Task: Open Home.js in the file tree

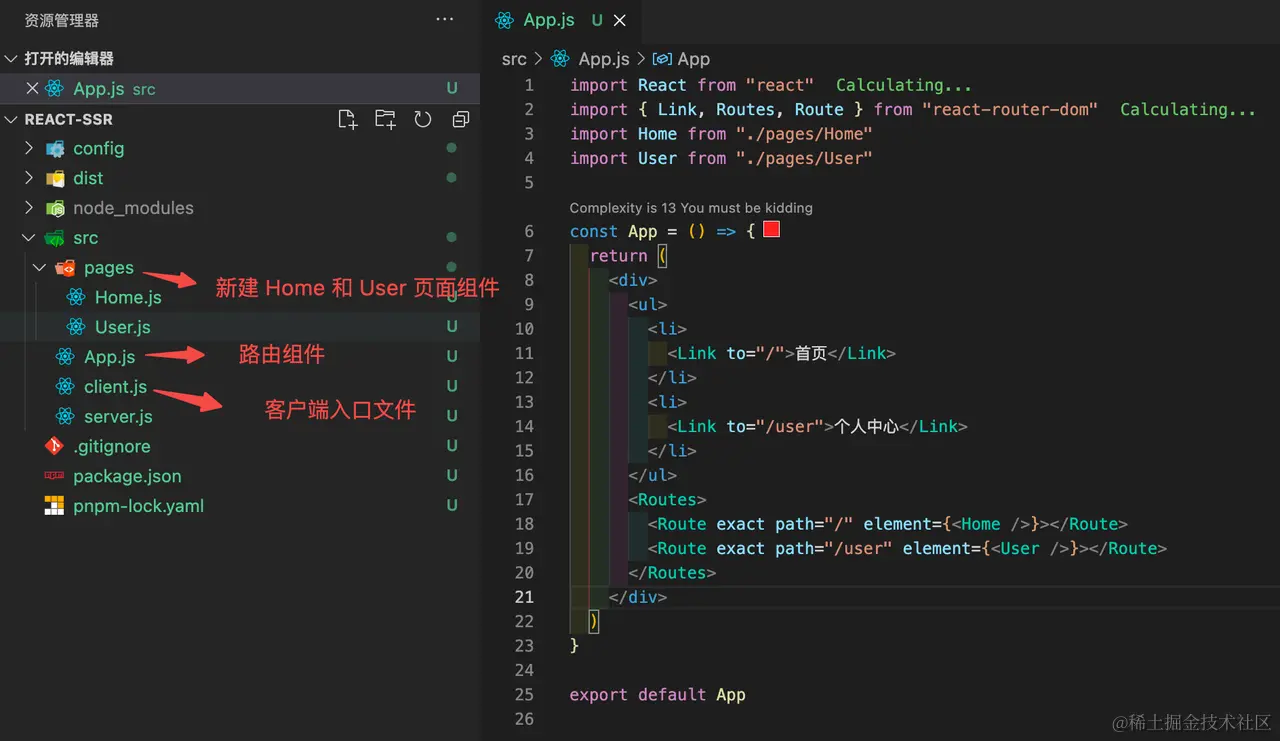Action: [128, 297]
